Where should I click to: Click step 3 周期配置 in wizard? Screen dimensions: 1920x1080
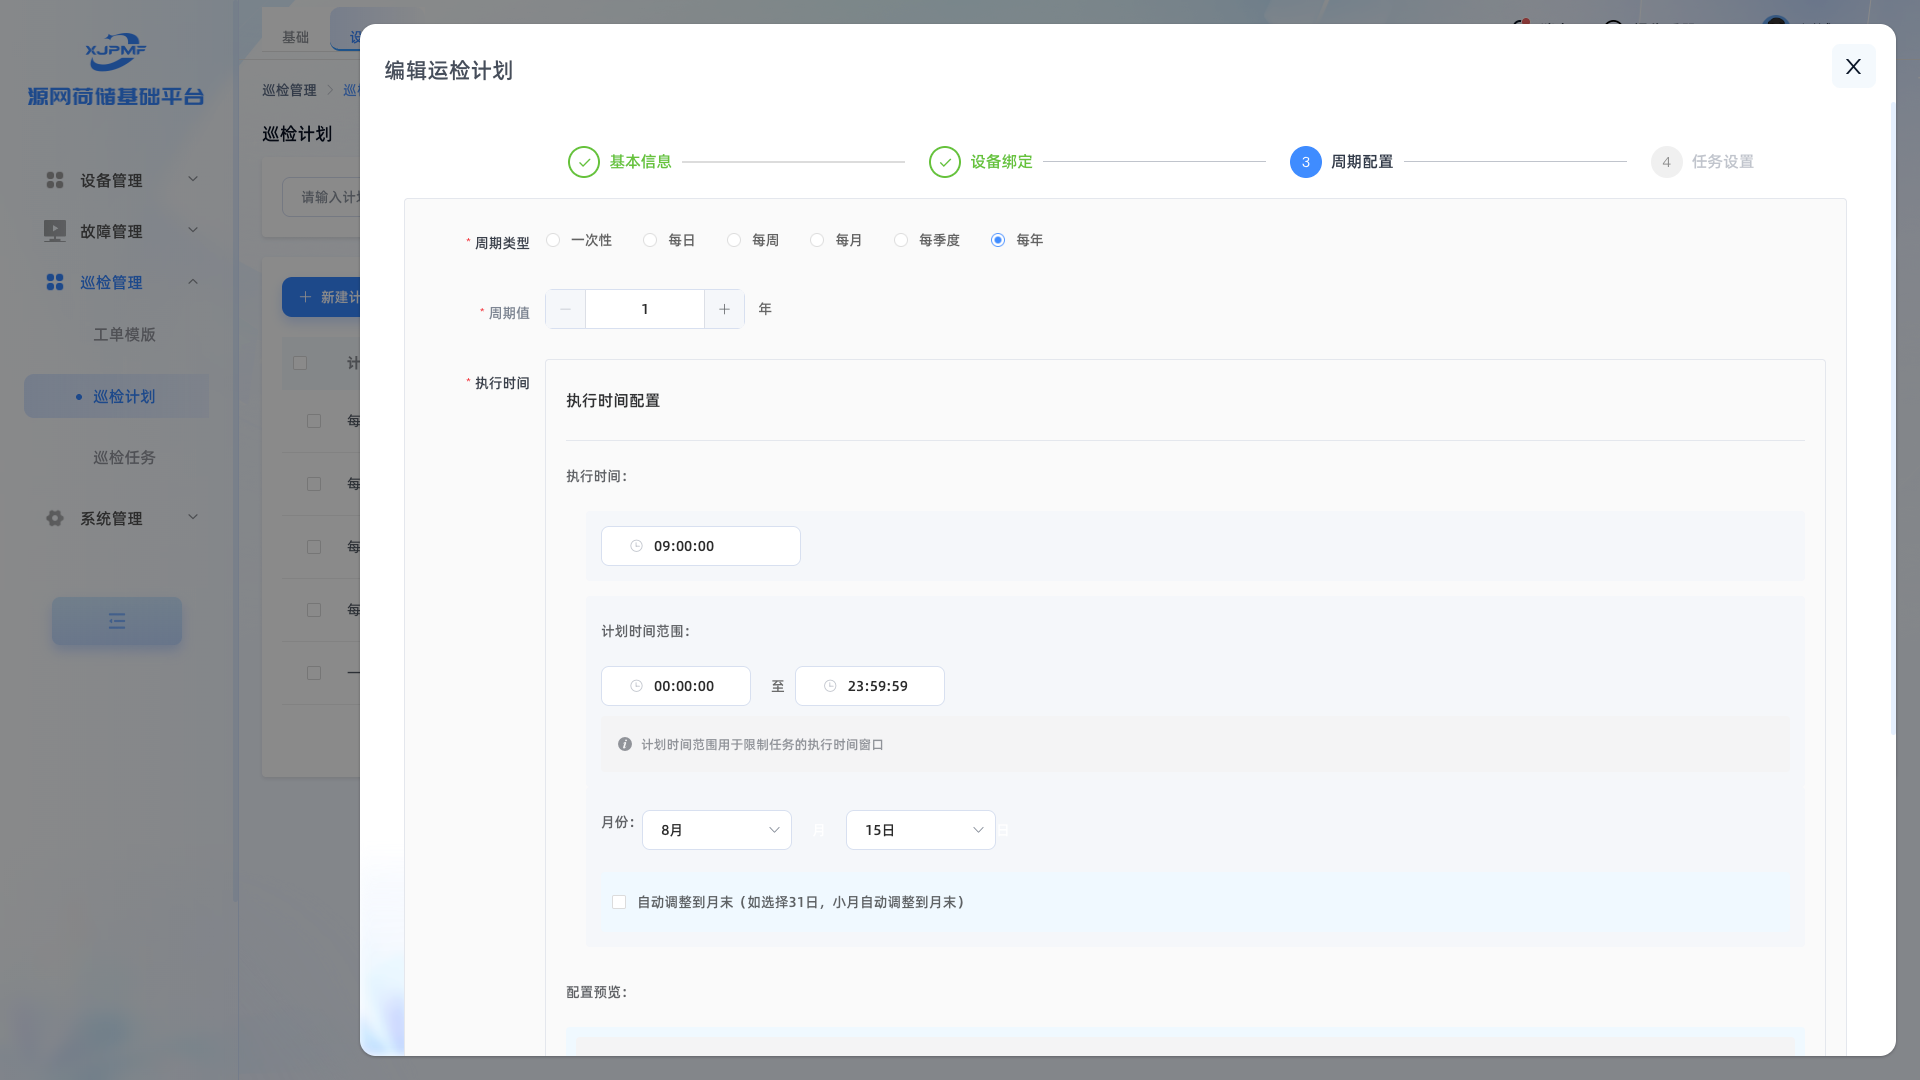tap(1306, 162)
